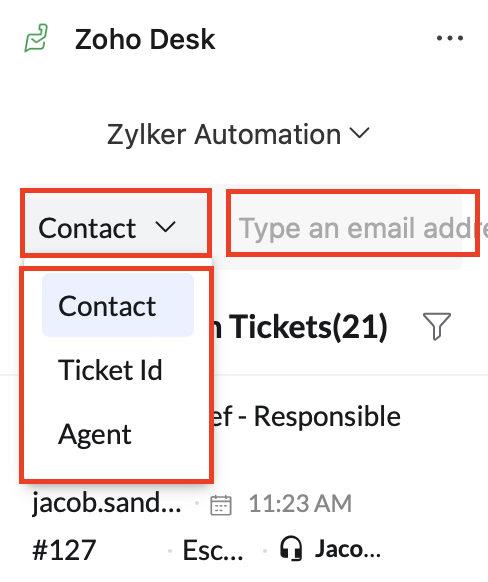Click the tickets filter funnel icon
The width and height of the screenshot is (488, 582).
pyautogui.click(x=437, y=326)
